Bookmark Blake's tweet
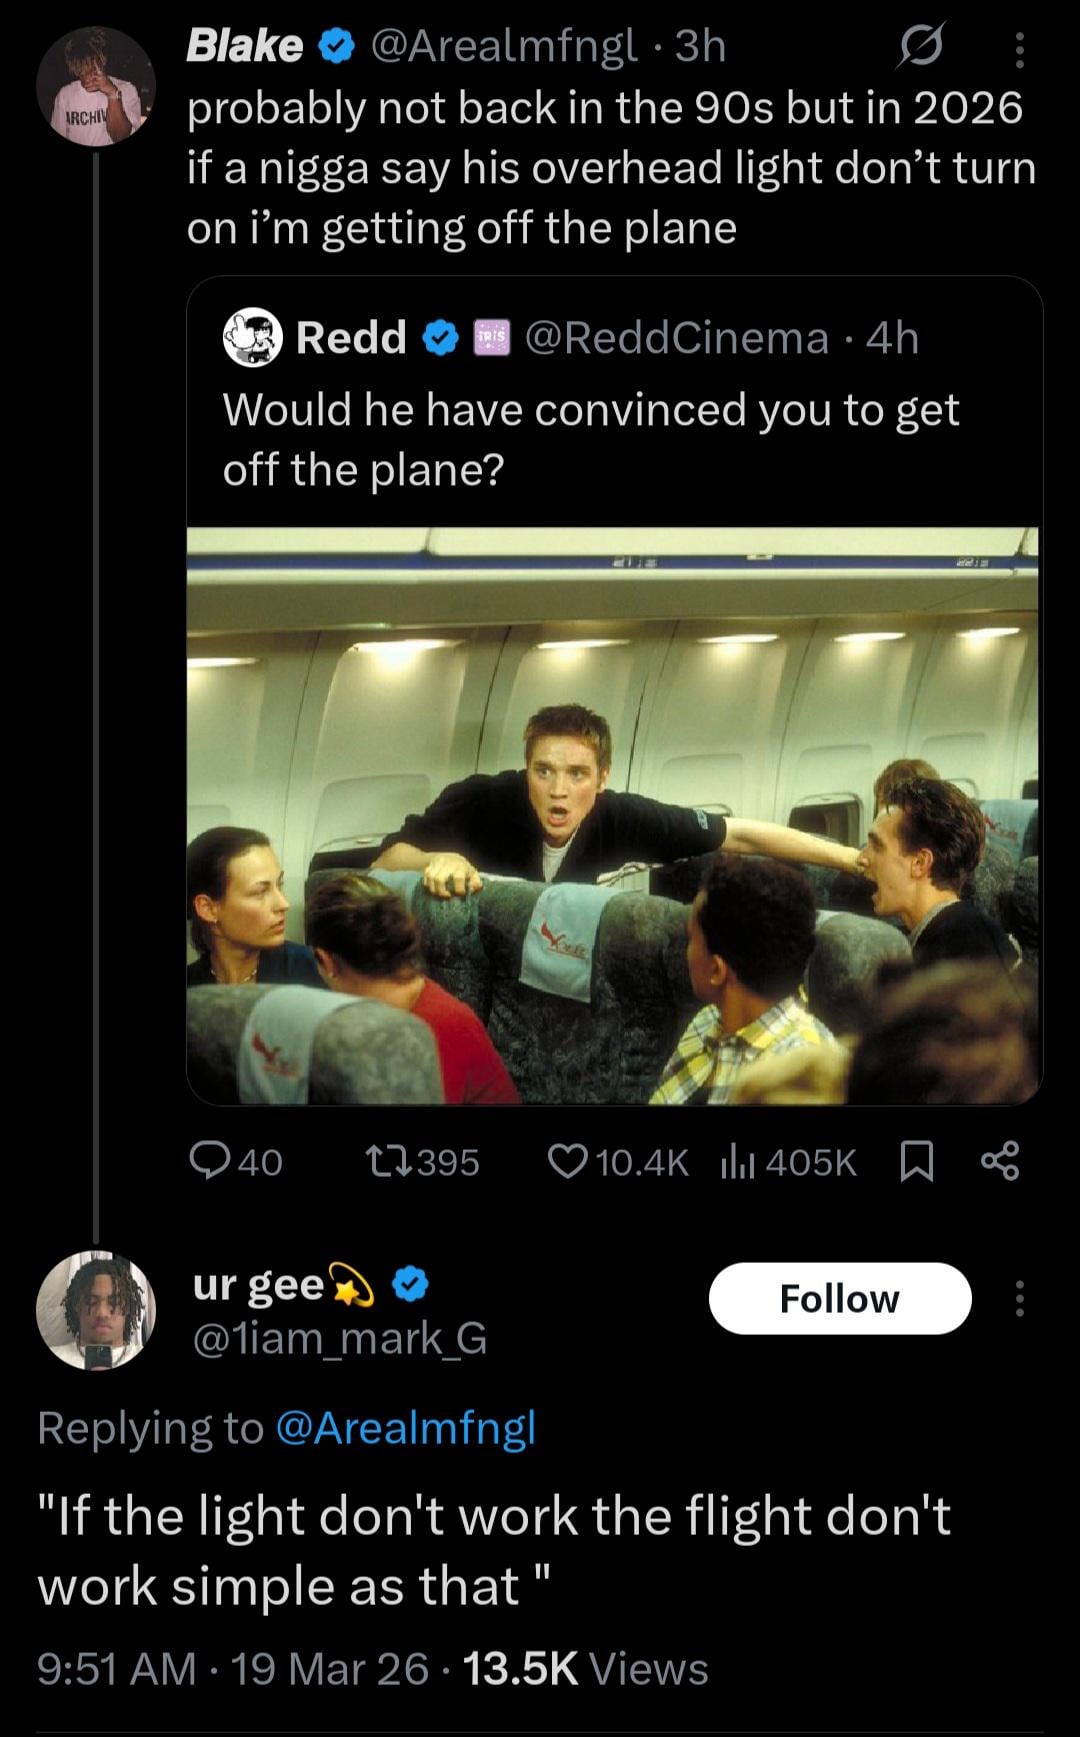Viewport: 1080px width, 1737px height. pyautogui.click(x=917, y=1161)
